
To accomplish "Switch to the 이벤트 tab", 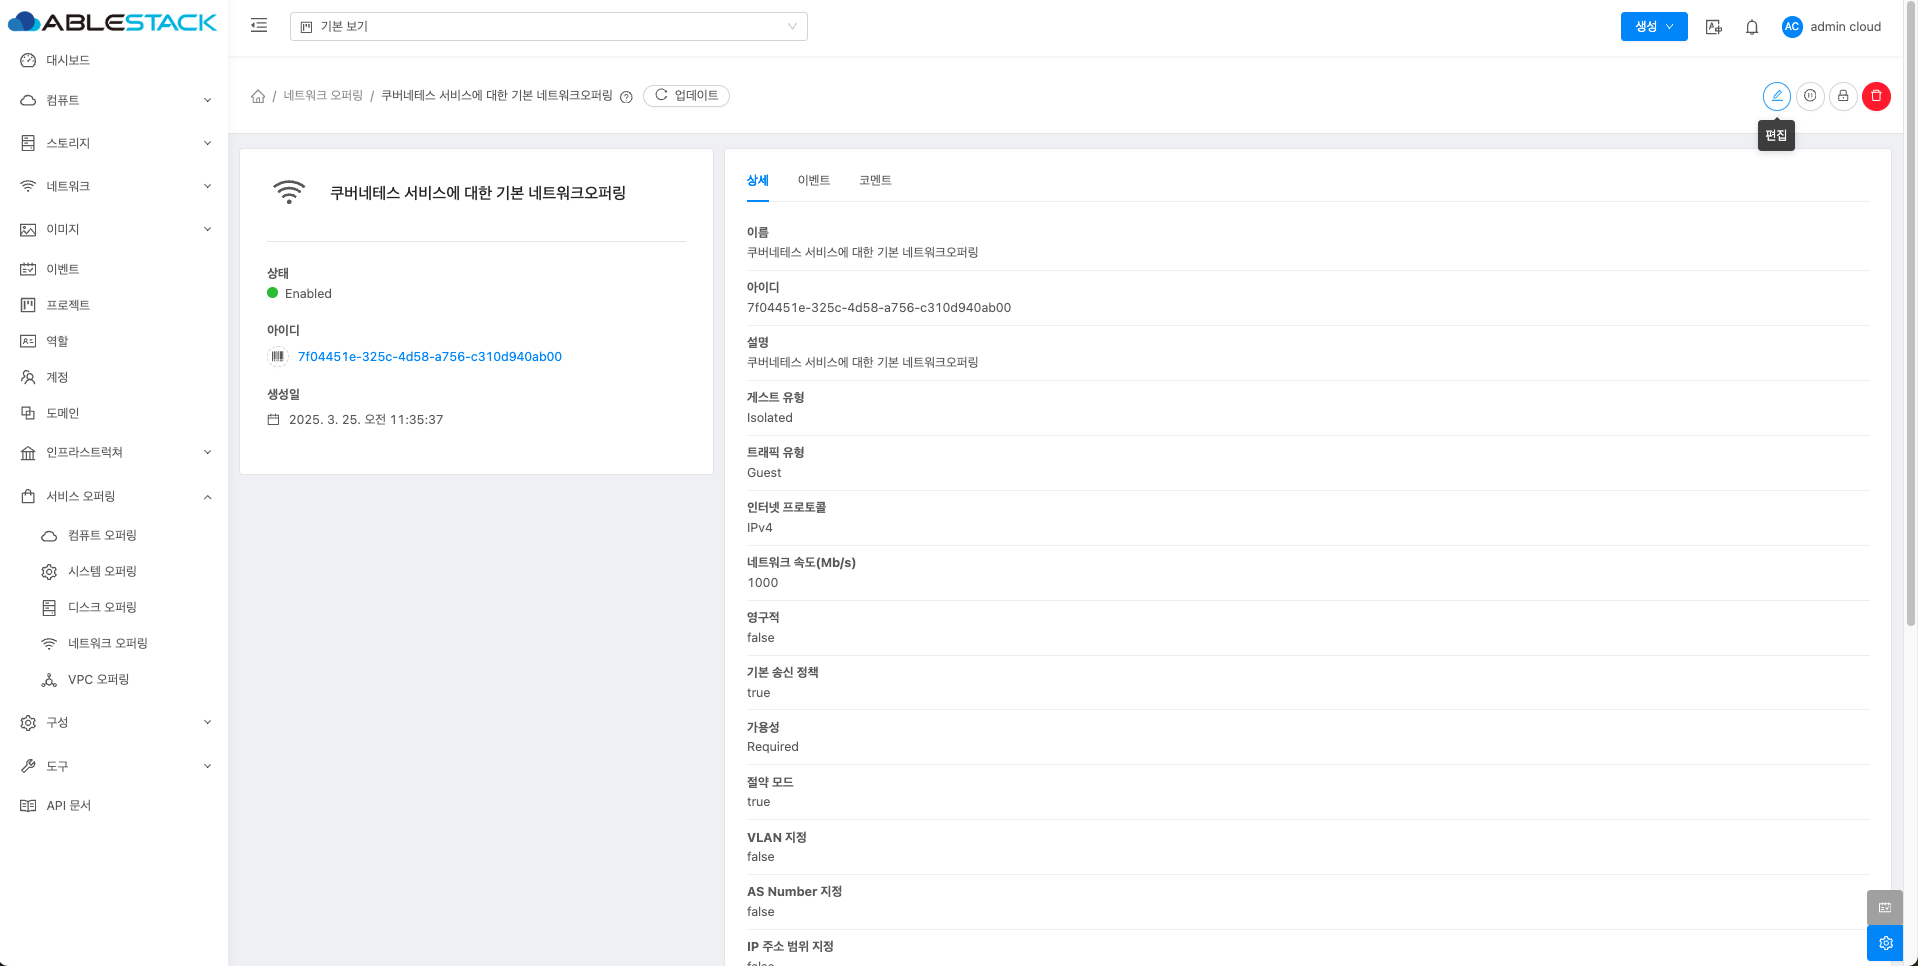I will (813, 180).
